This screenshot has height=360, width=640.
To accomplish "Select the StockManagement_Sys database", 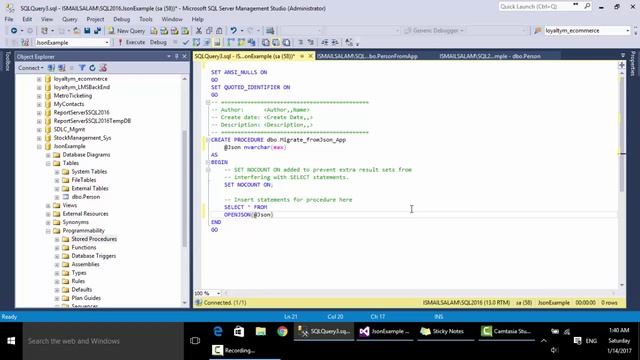I will (82, 138).
